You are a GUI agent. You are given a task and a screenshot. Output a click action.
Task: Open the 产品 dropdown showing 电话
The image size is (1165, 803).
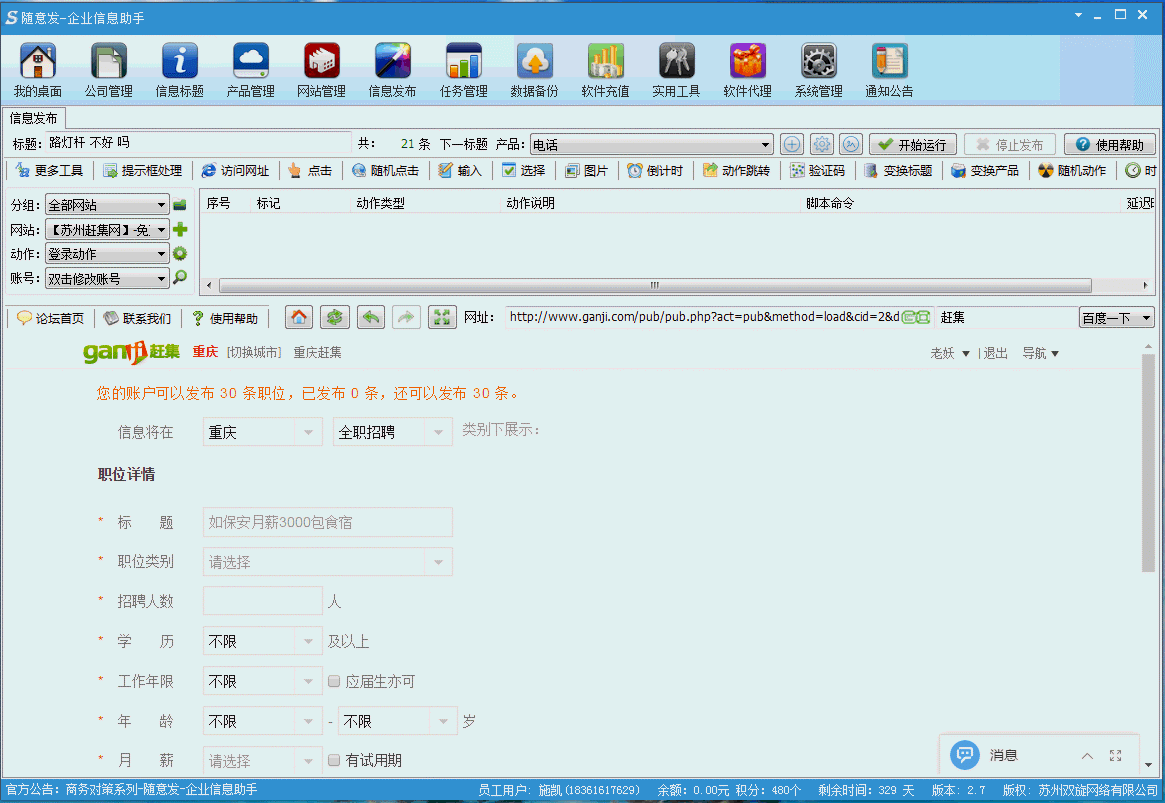point(652,144)
